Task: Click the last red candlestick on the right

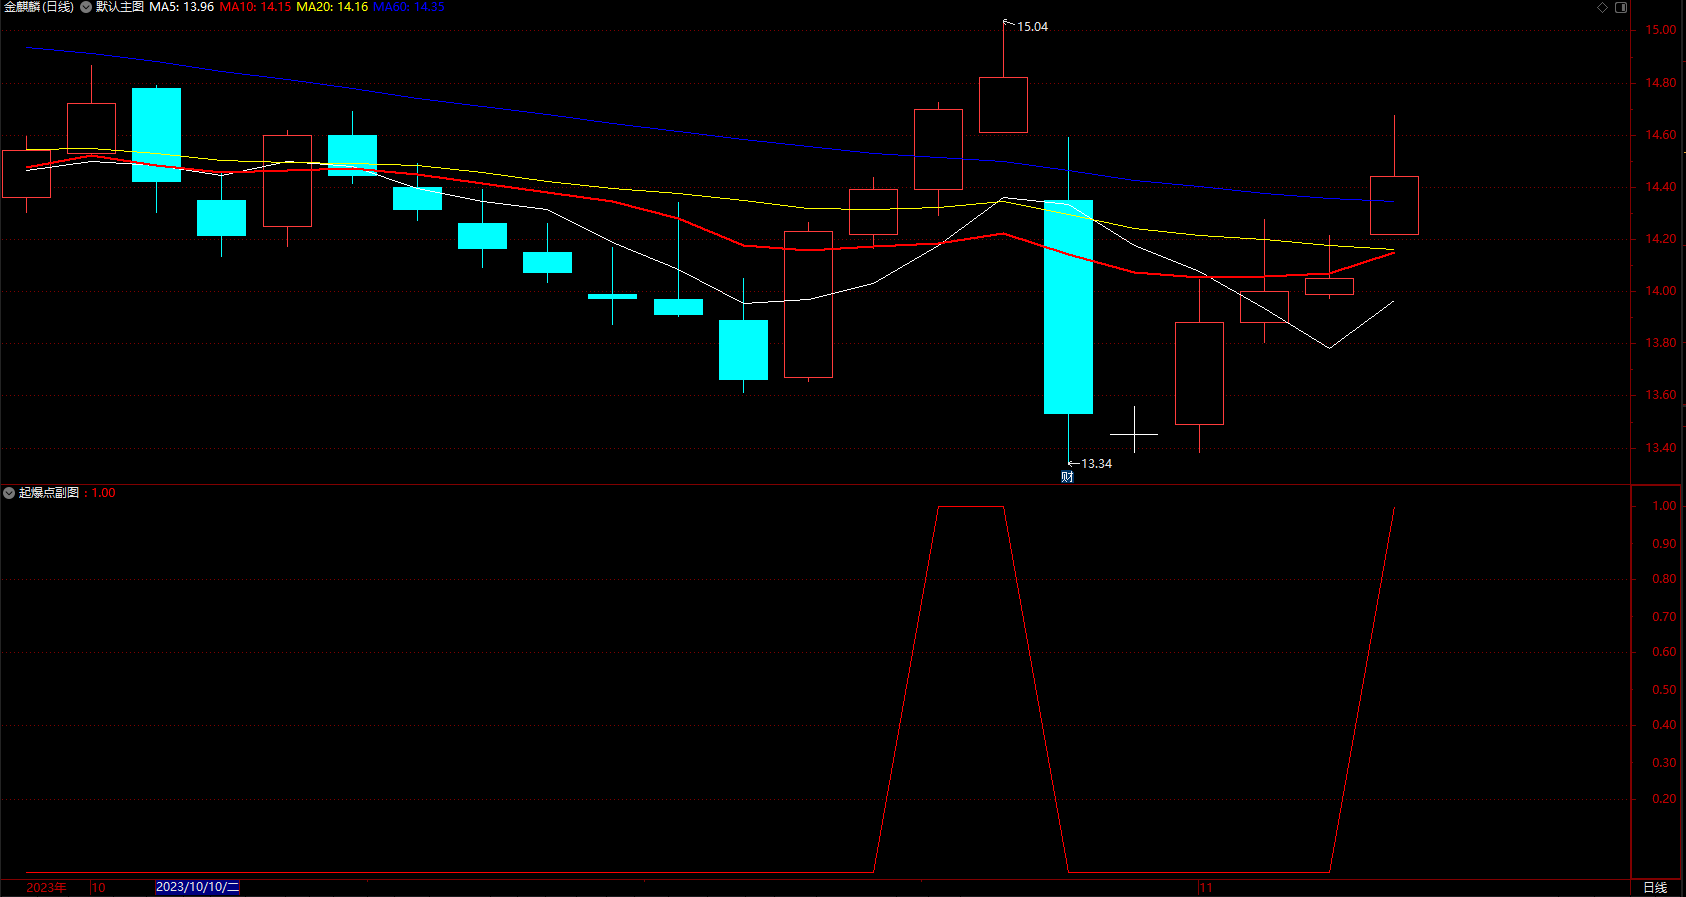Action: pyautogui.click(x=1394, y=205)
